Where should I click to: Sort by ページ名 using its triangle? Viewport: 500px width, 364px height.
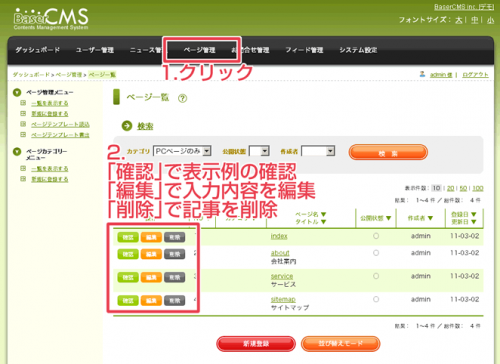(x=323, y=214)
